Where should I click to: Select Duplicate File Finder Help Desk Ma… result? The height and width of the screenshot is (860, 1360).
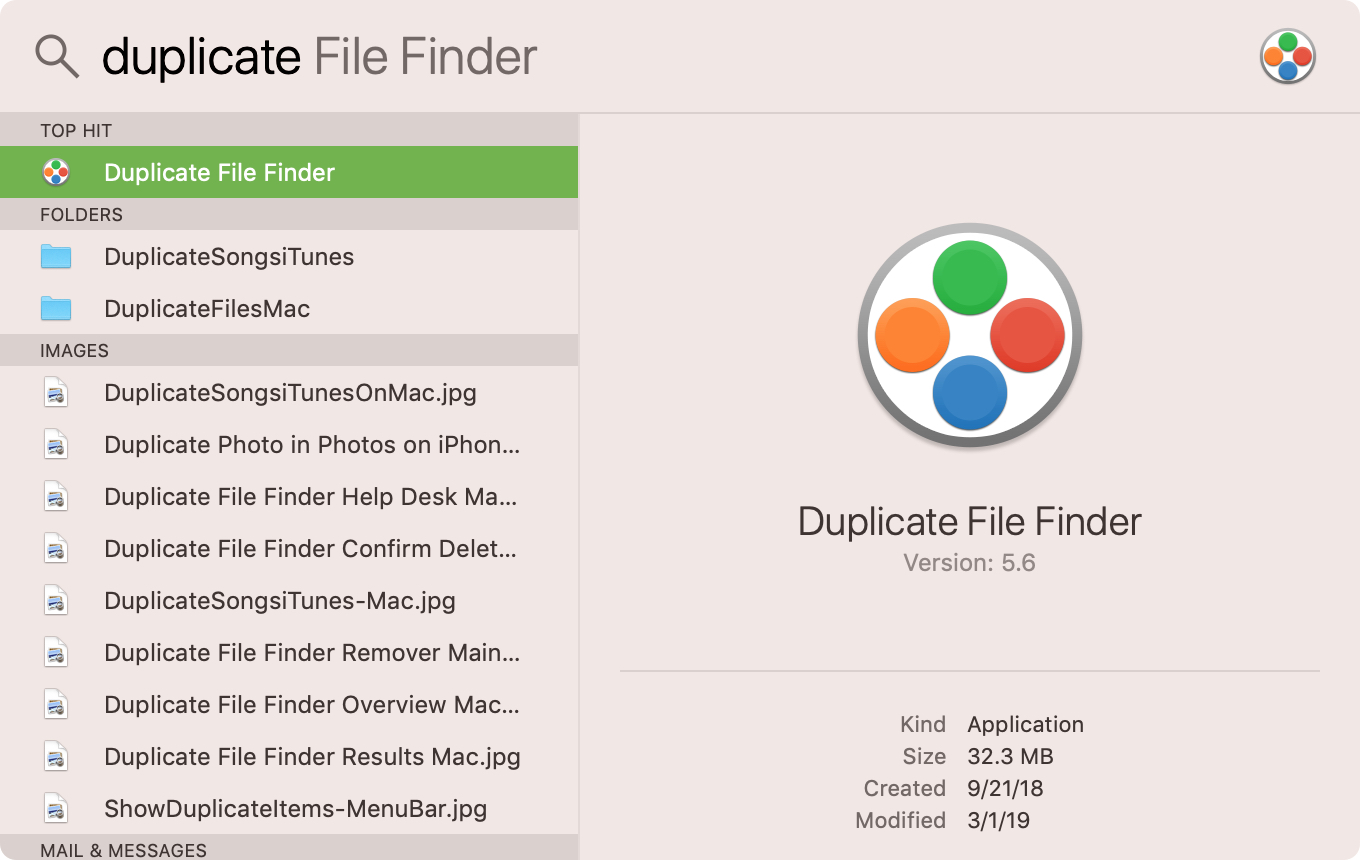pyautogui.click(x=289, y=497)
